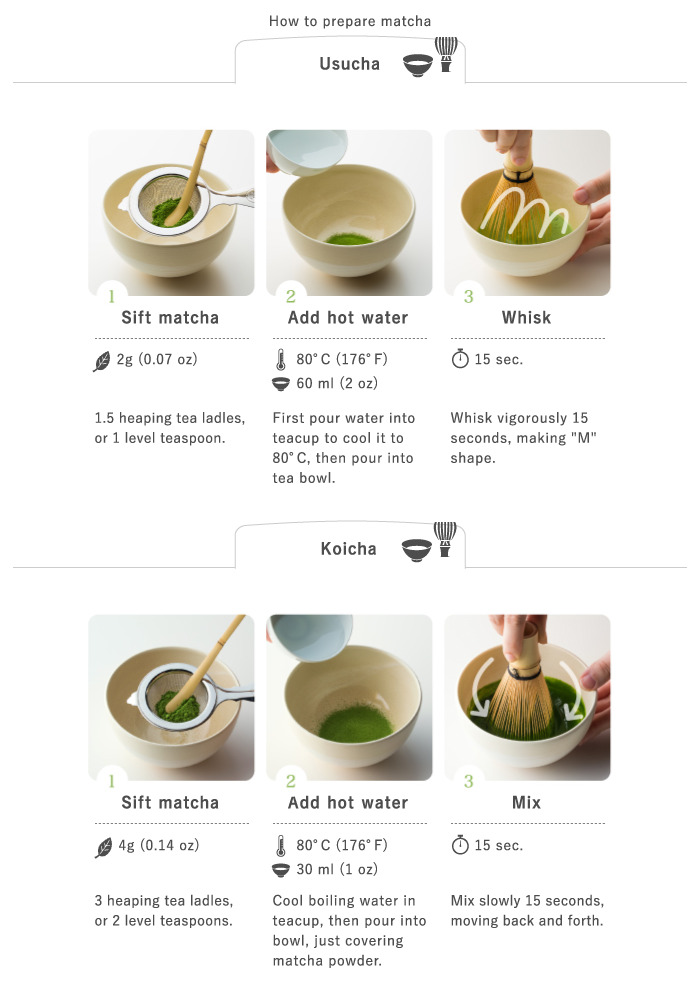Click the How to prepare matcha heading
The image size is (700, 990).
point(350,21)
